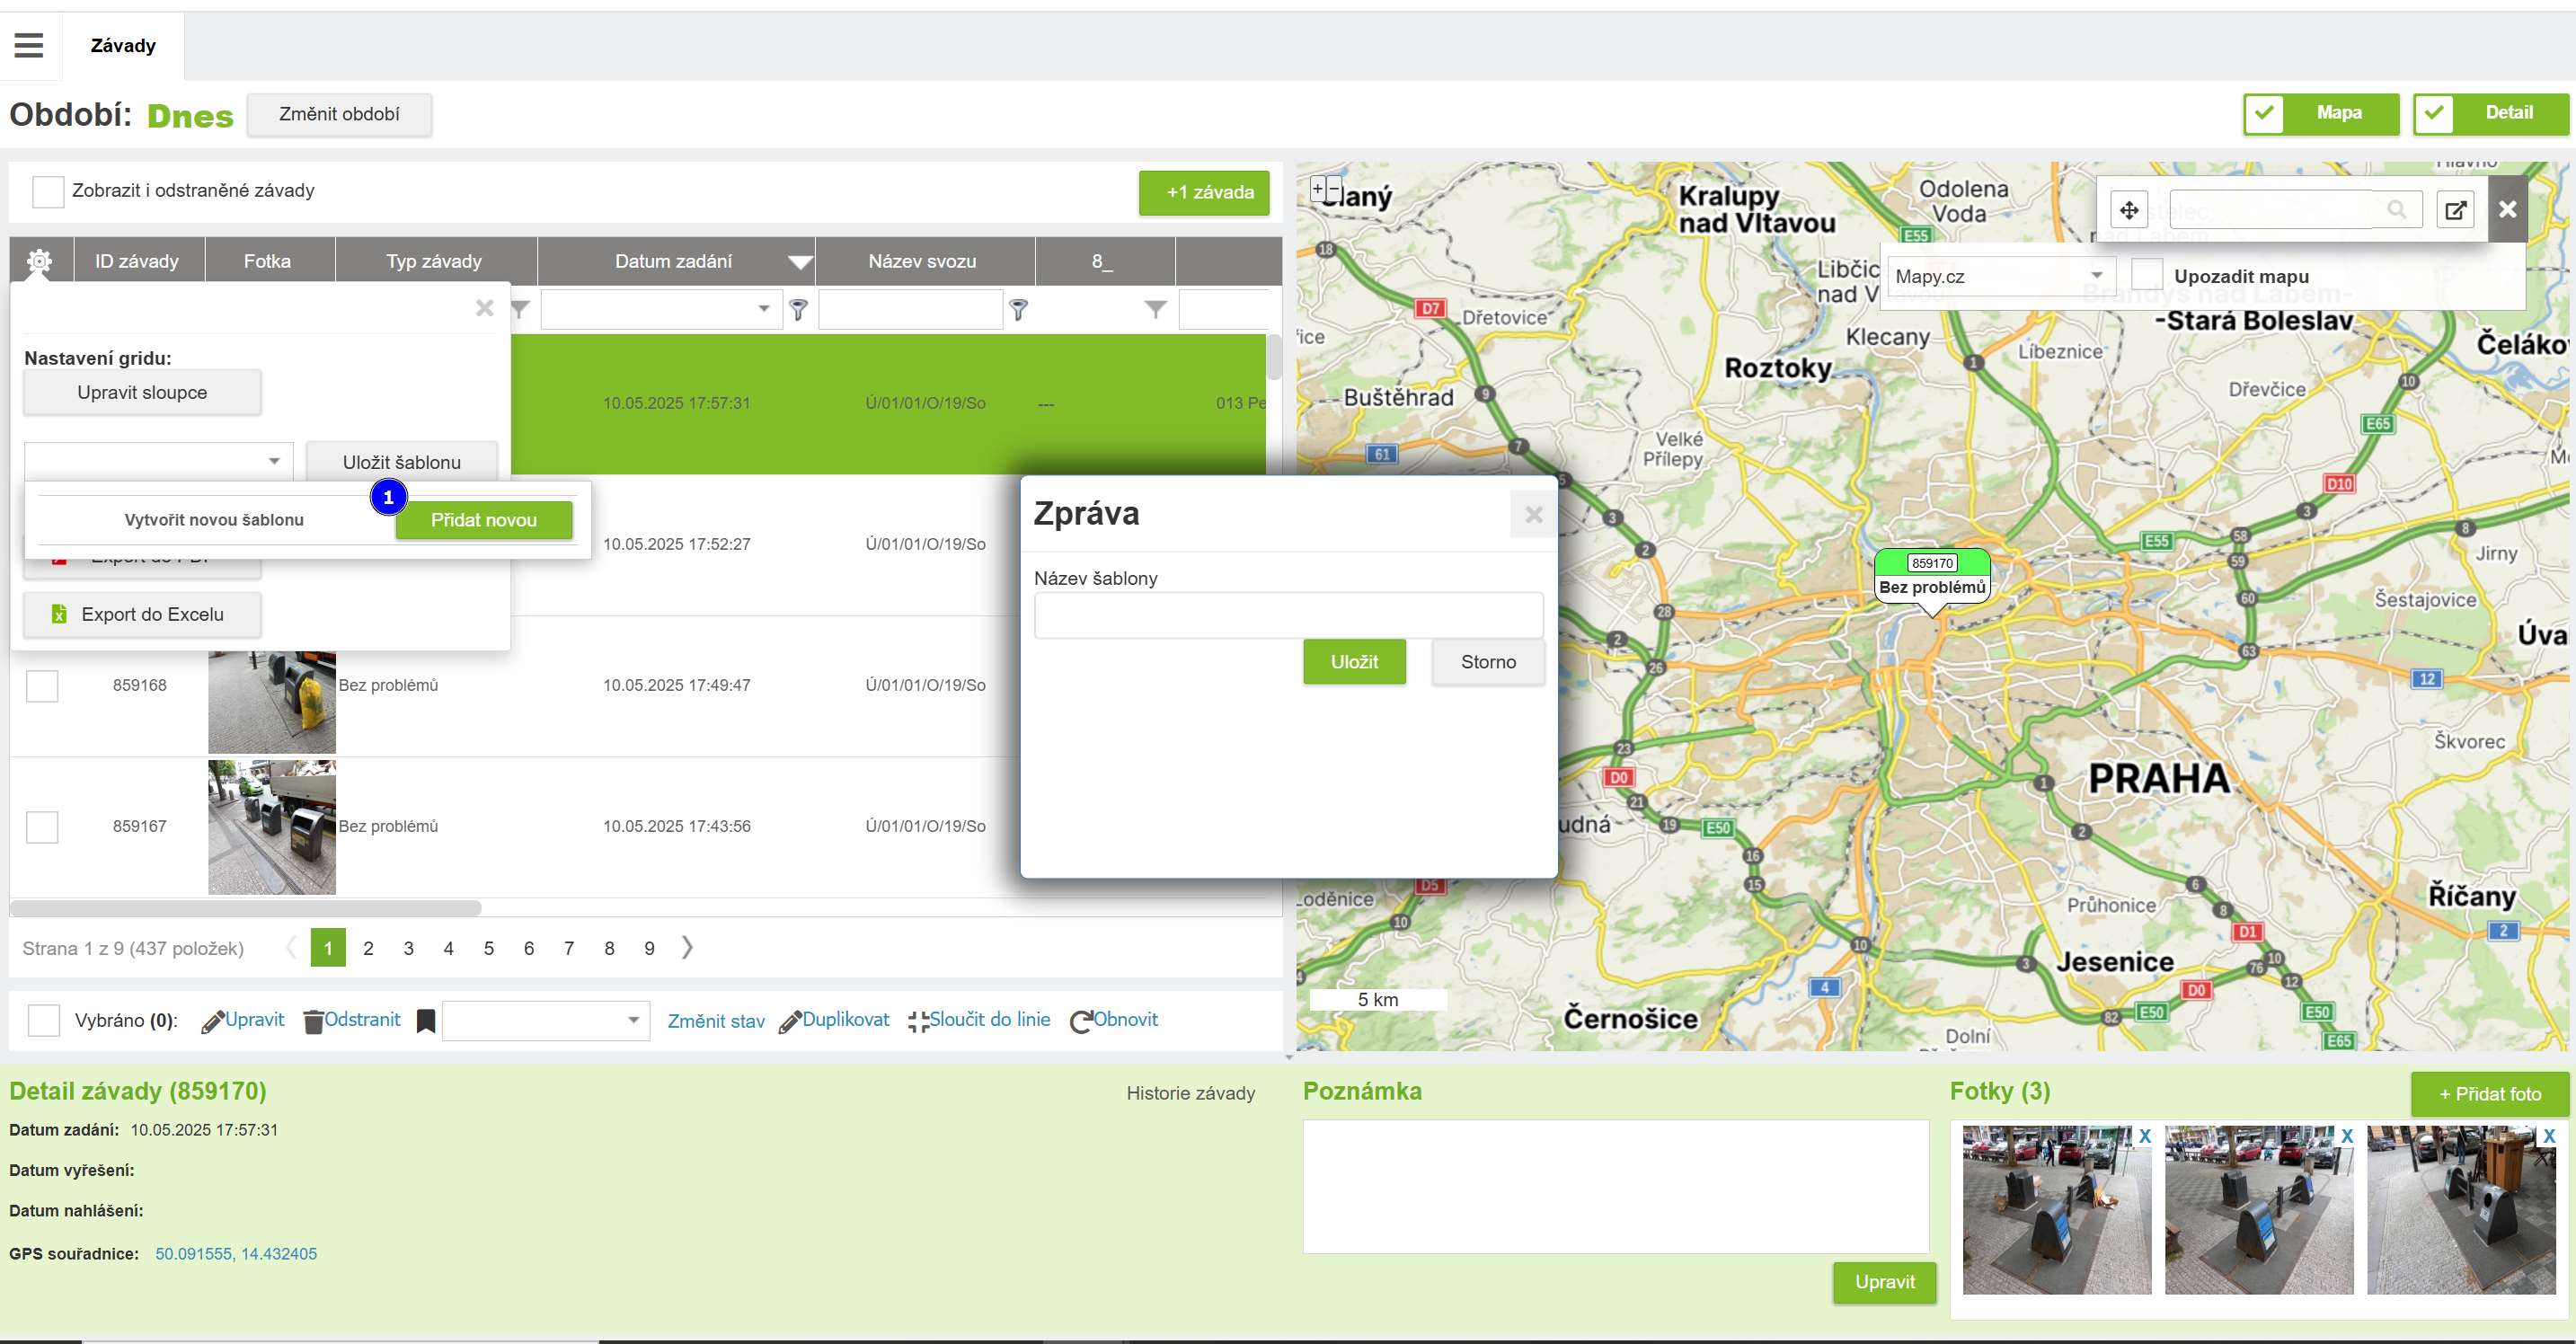Image resolution: width=2576 pixels, height=1344 pixels.
Task: Click the Historie závady link
Action: click(1190, 1093)
